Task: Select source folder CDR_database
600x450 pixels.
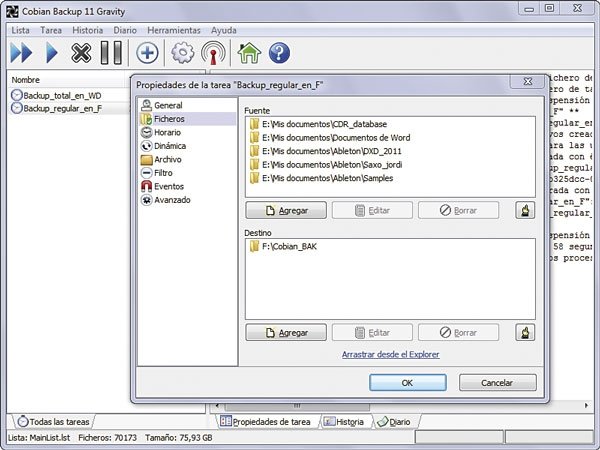Action: tap(318, 124)
